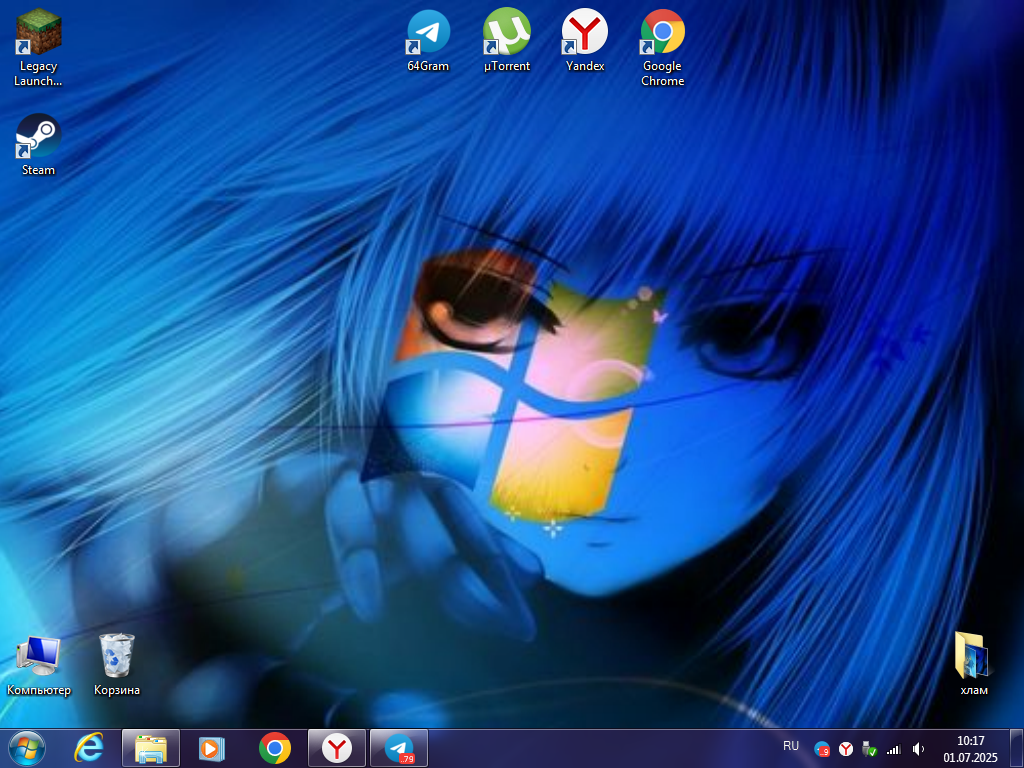1024x768 pixels.
Task: Click the Show desktop button at taskbar end
Action: 1016,748
